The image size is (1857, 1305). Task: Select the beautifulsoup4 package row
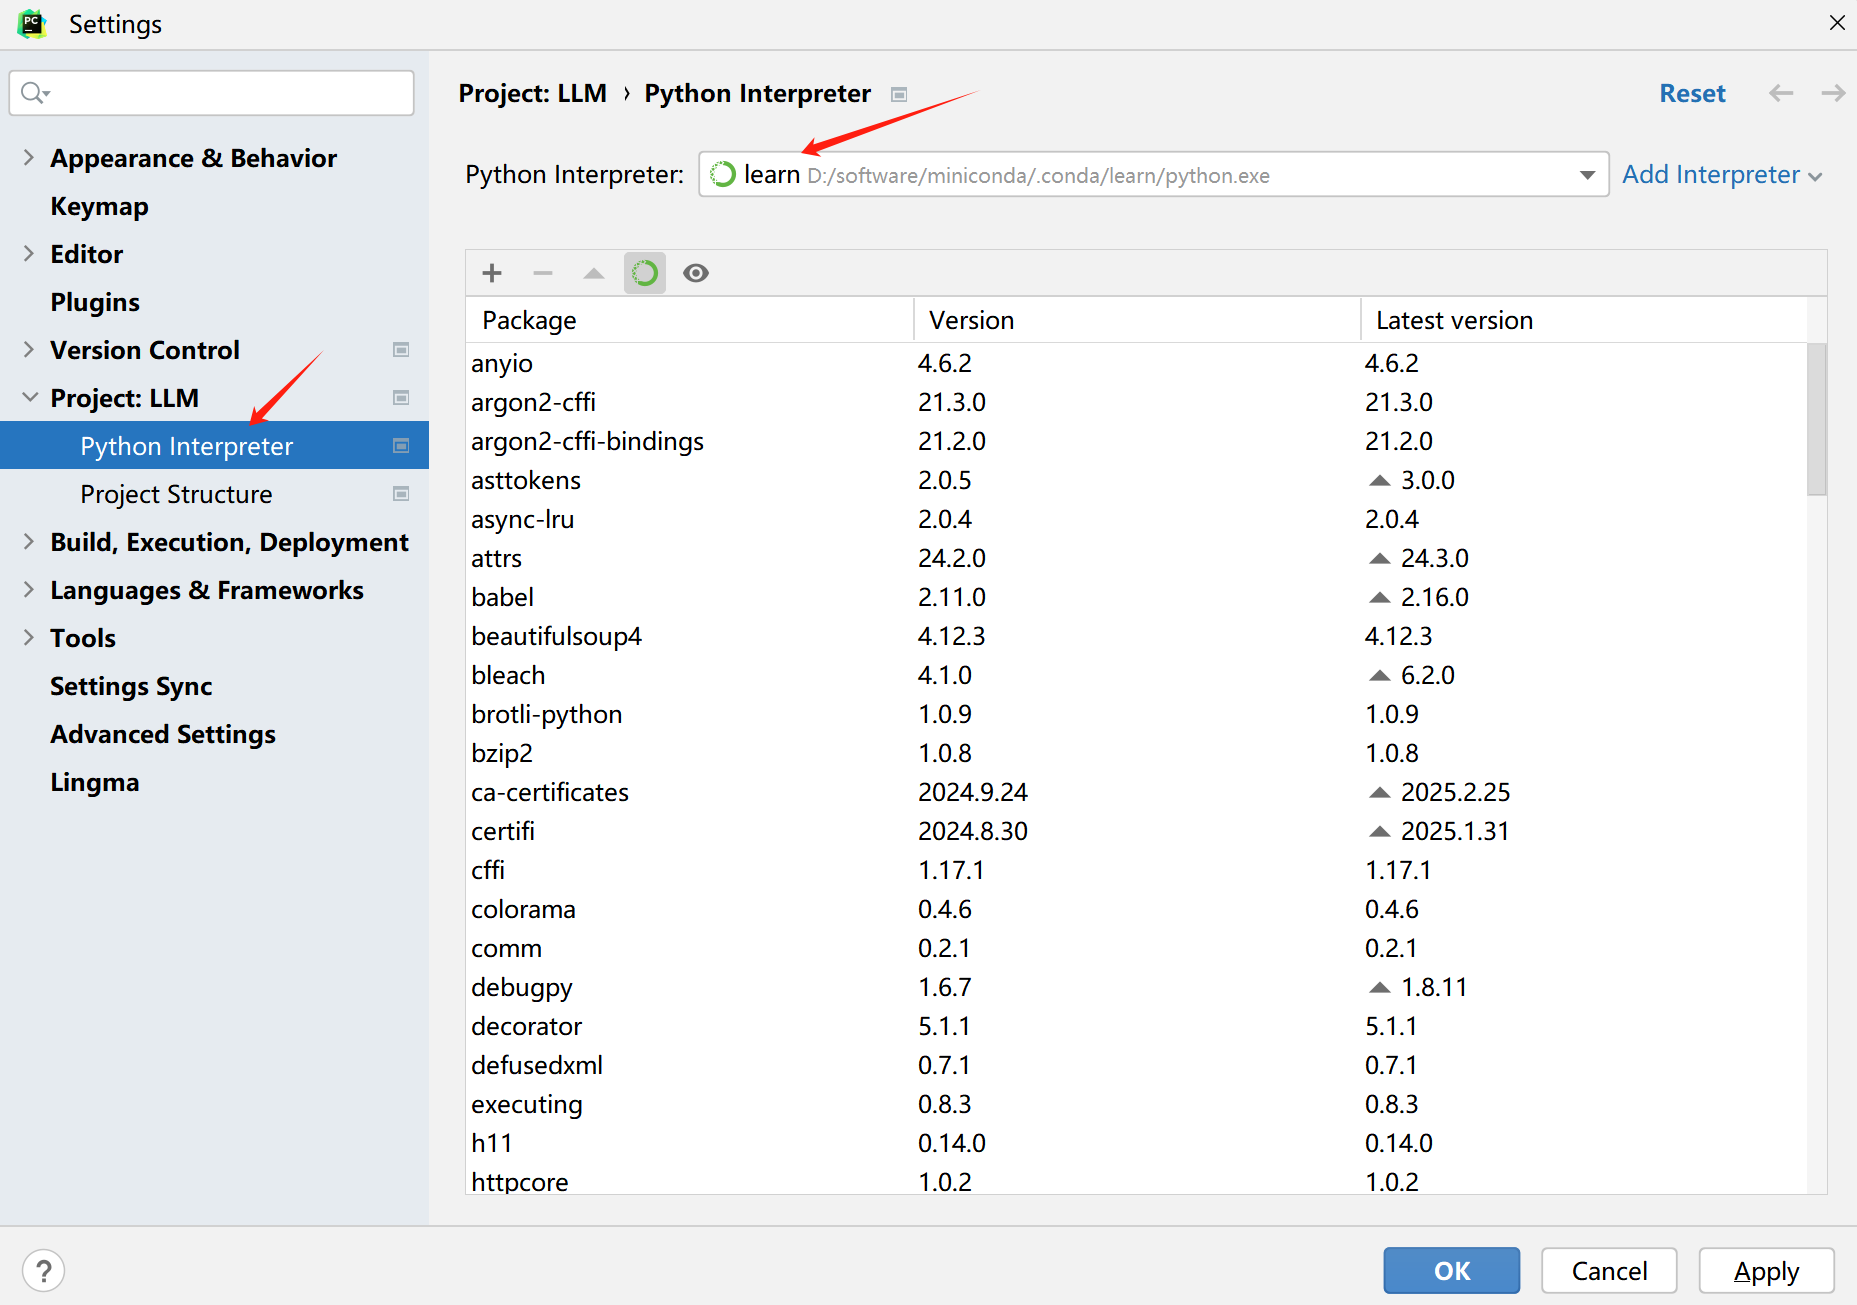(x=1137, y=636)
